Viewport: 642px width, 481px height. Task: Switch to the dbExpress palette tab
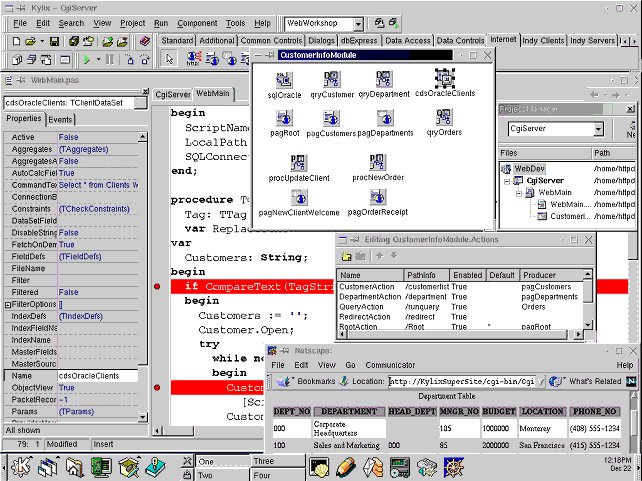tap(359, 41)
